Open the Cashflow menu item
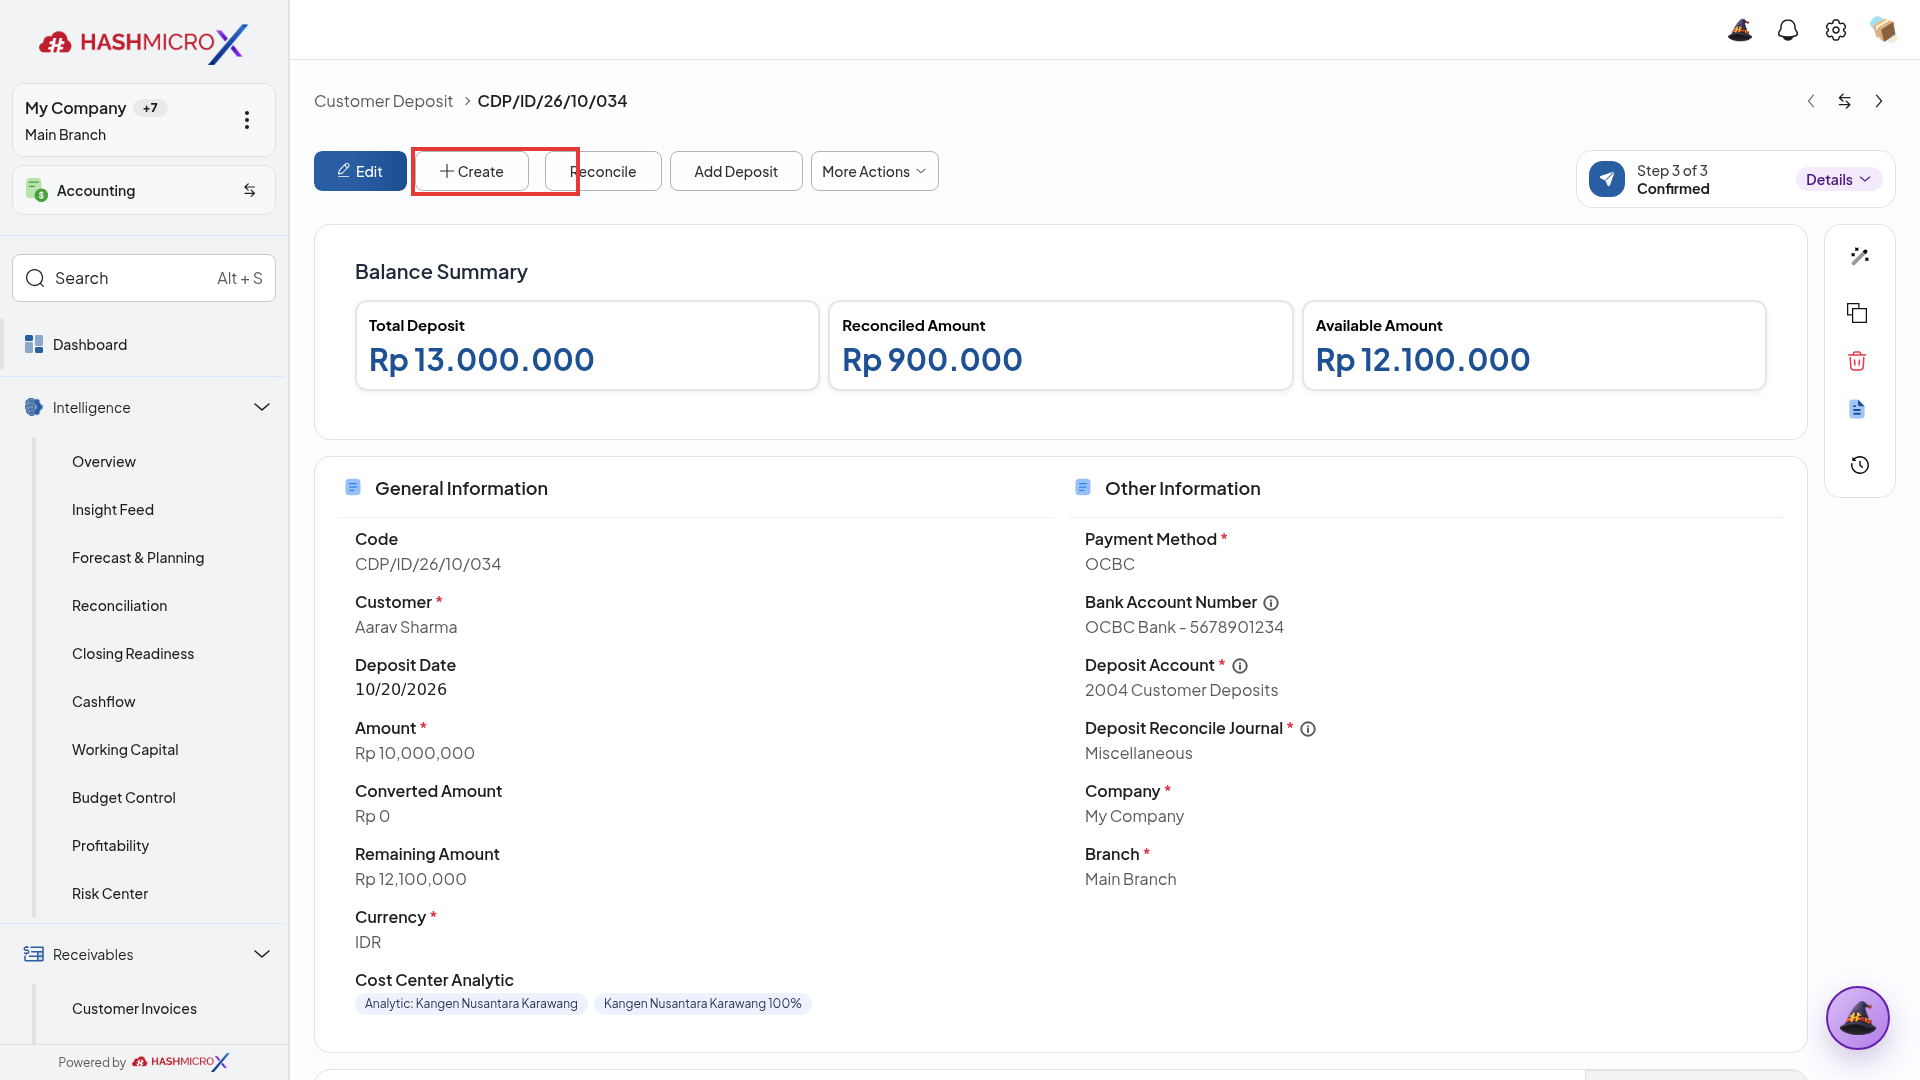Image resolution: width=1920 pixels, height=1080 pixels. (104, 702)
